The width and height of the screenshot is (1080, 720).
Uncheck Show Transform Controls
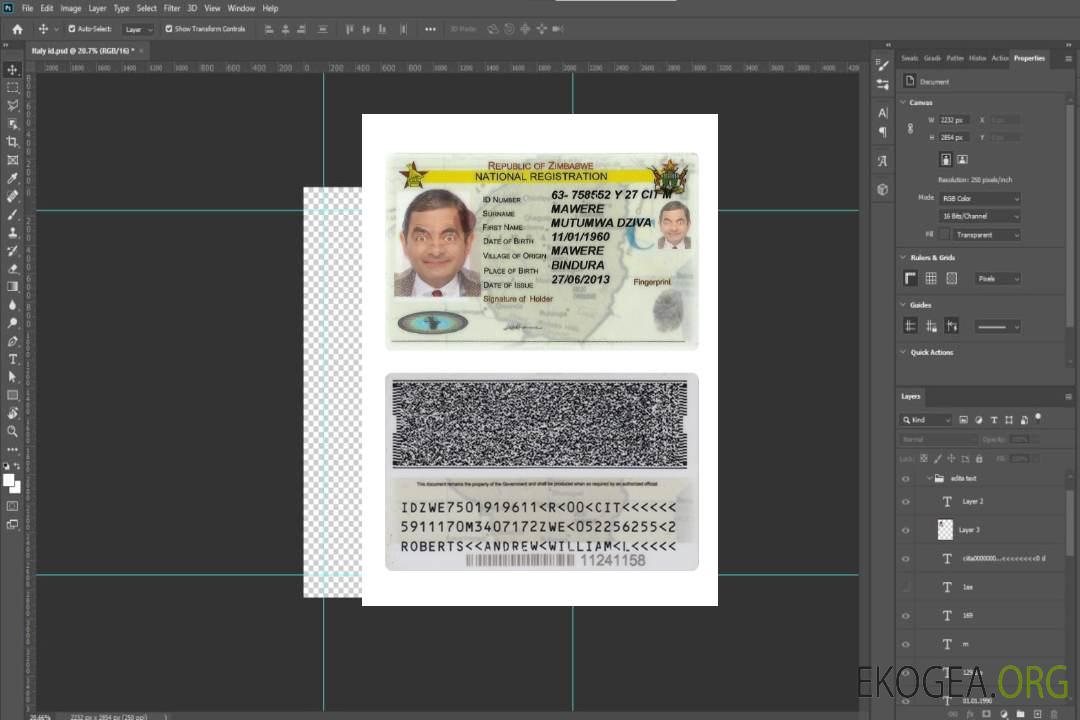(169, 29)
